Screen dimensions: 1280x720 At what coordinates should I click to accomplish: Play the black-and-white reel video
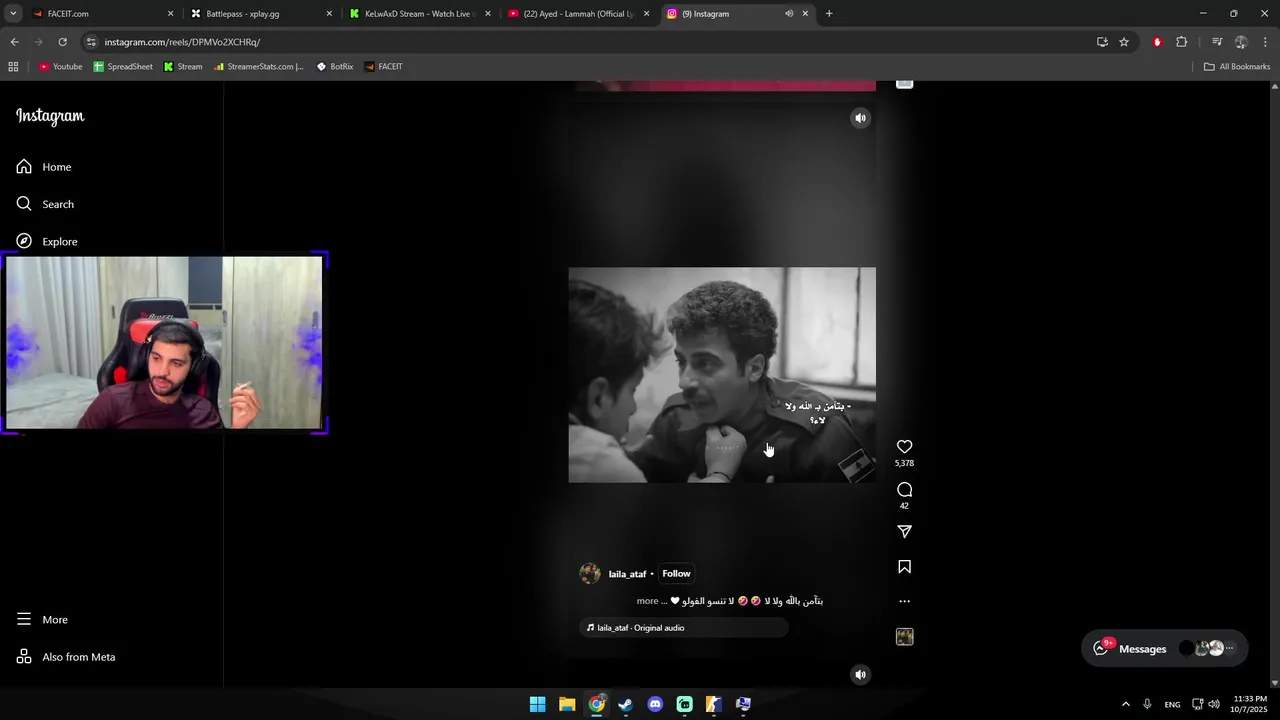pos(722,375)
